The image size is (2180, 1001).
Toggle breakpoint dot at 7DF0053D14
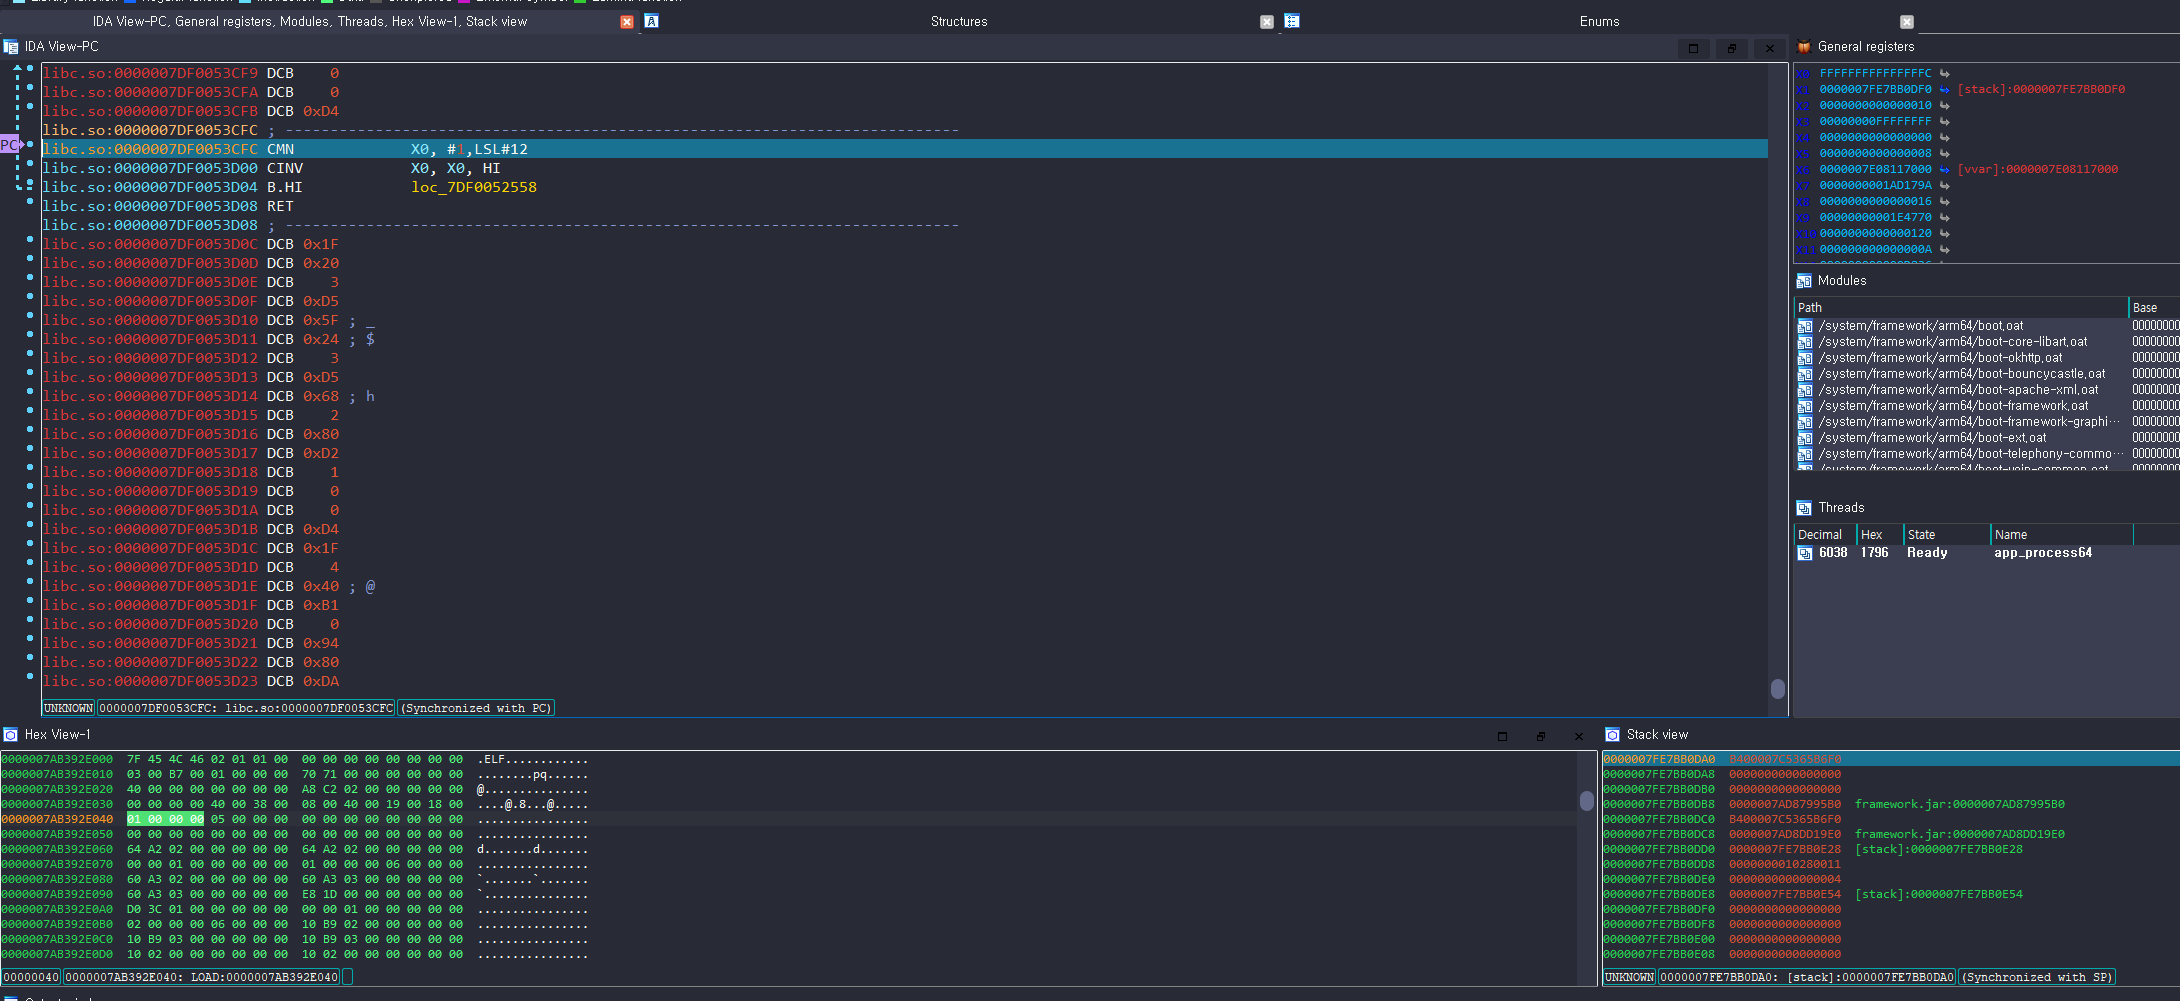point(30,392)
